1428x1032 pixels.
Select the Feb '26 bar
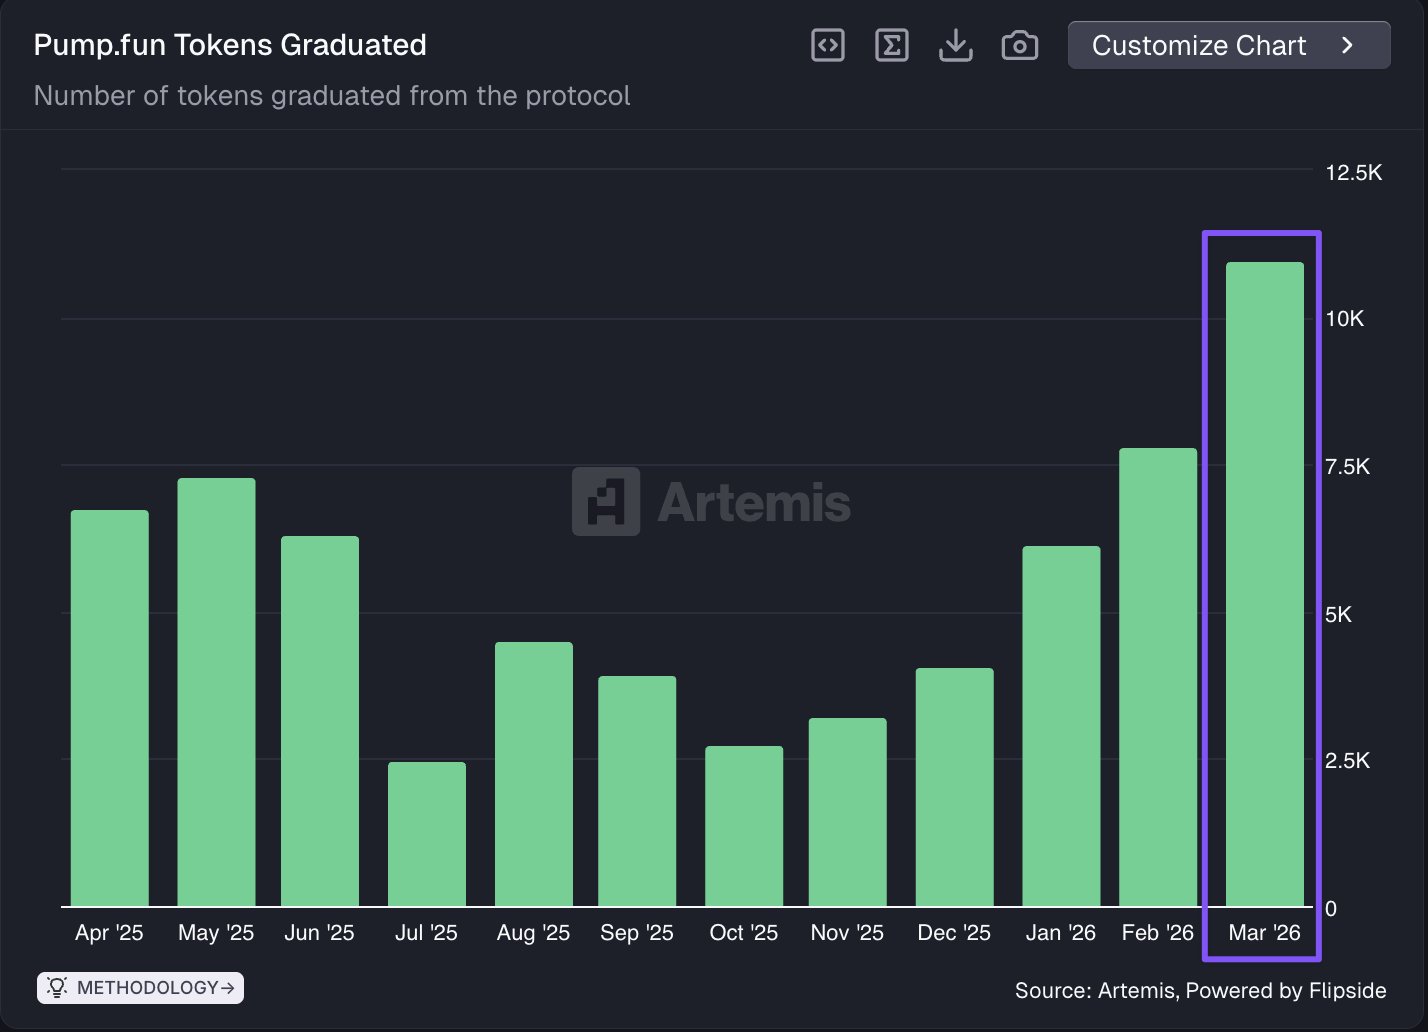(1157, 677)
